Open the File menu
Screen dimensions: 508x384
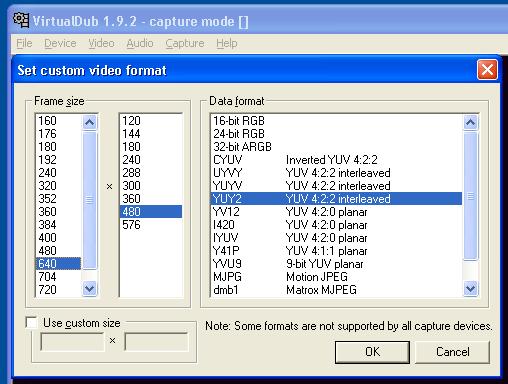(x=24, y=43)
